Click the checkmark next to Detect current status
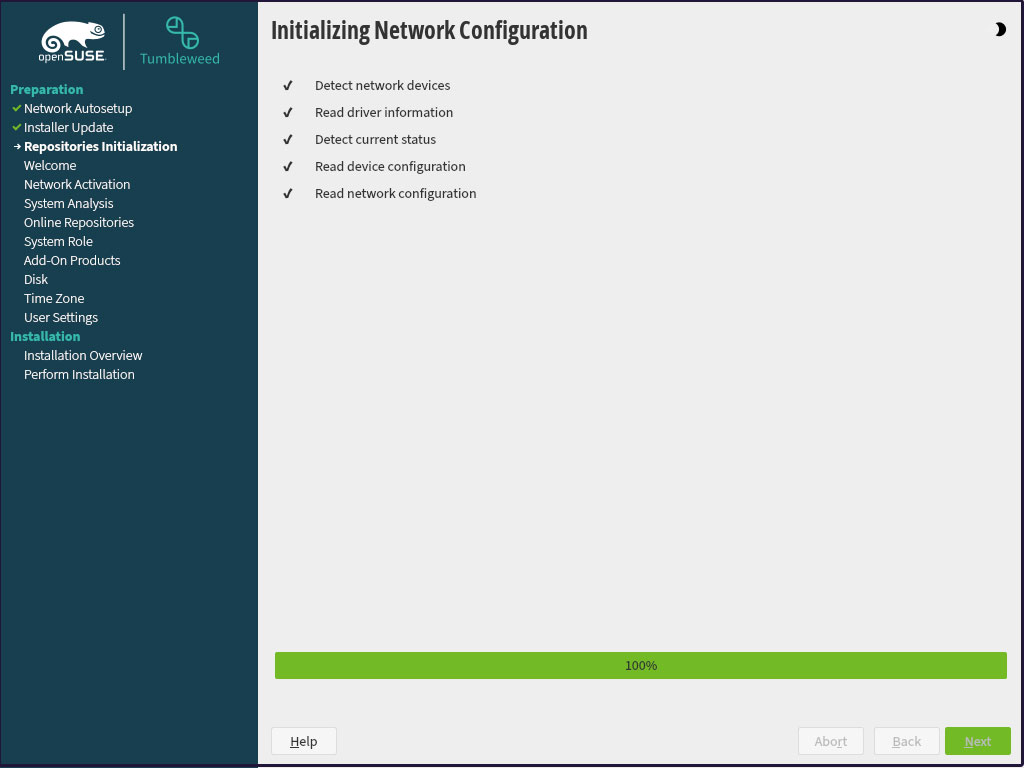This screenshot has width=1024, height=768. coord(287,140)
